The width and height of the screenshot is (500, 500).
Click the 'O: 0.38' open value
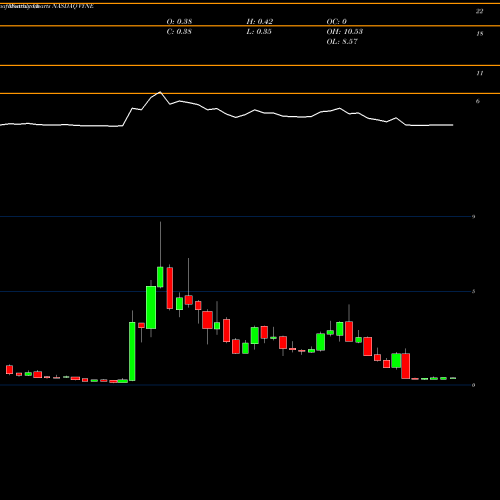(x=179, y=21)
